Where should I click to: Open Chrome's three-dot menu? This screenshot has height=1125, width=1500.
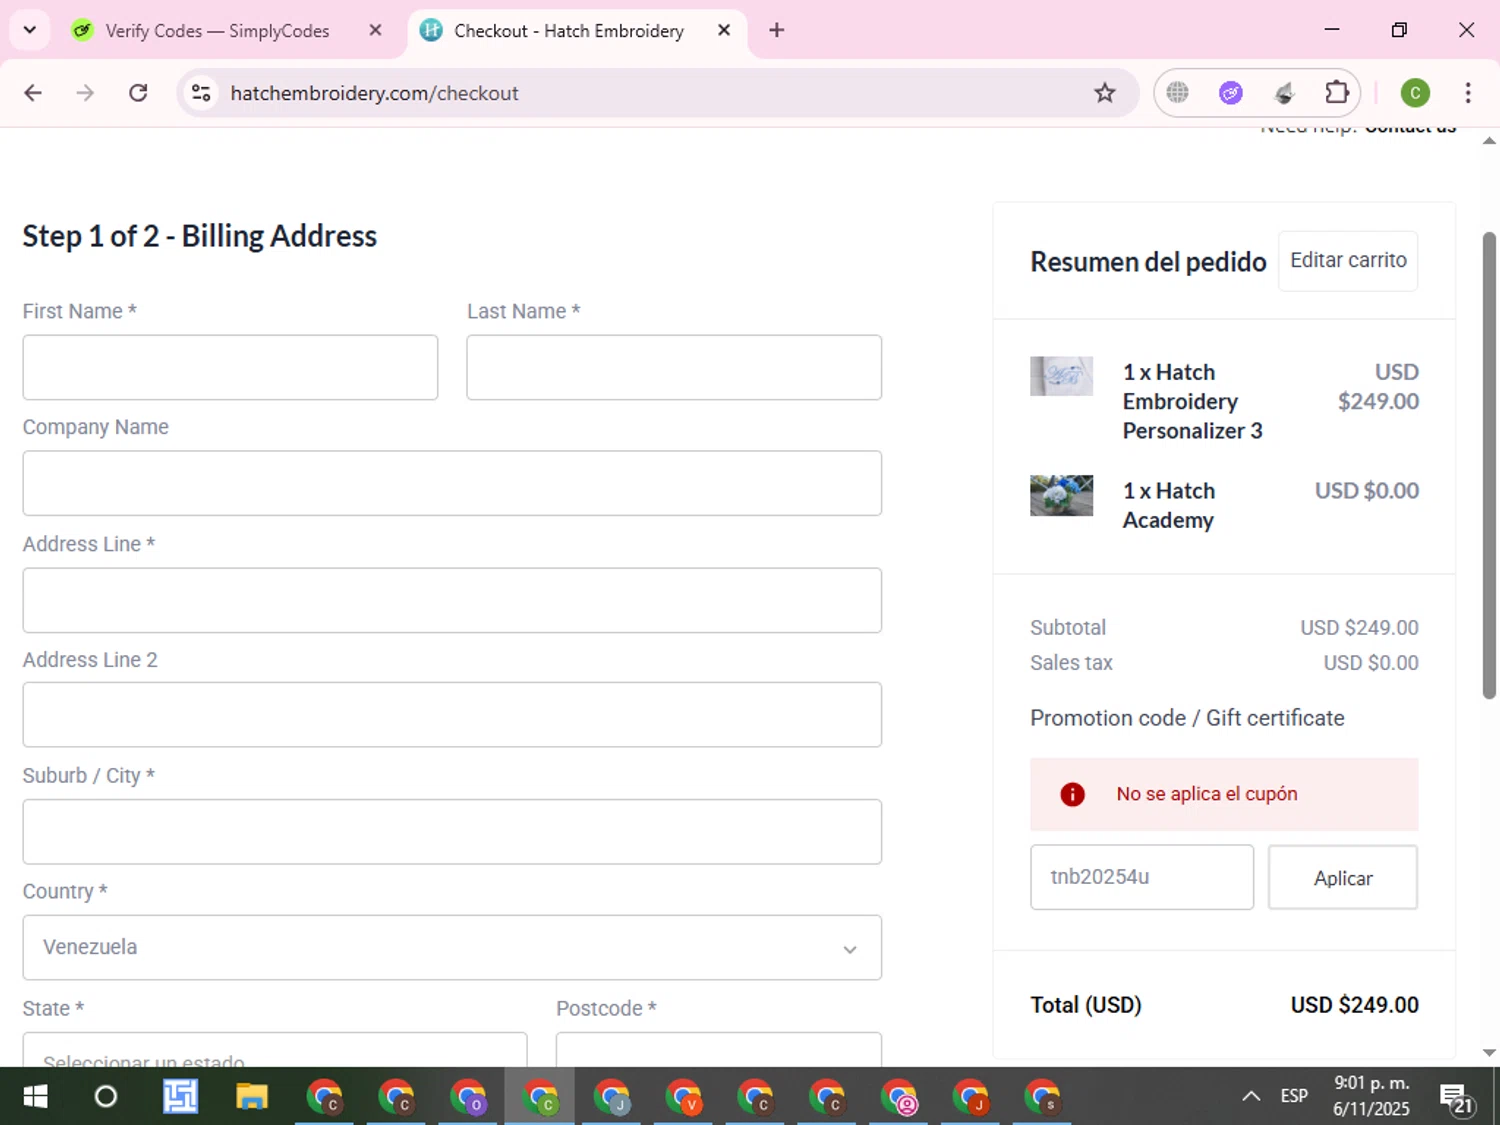coord(1468,93)
